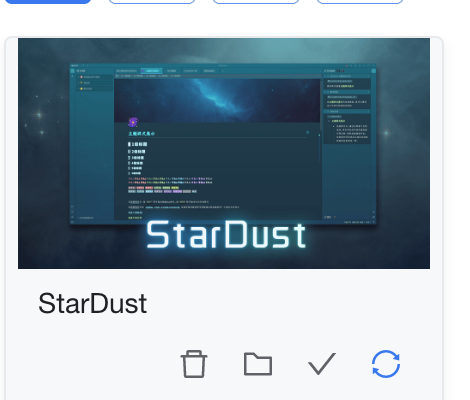
Task: Open the StarDust theme preview image
Action: coord(224,153)
